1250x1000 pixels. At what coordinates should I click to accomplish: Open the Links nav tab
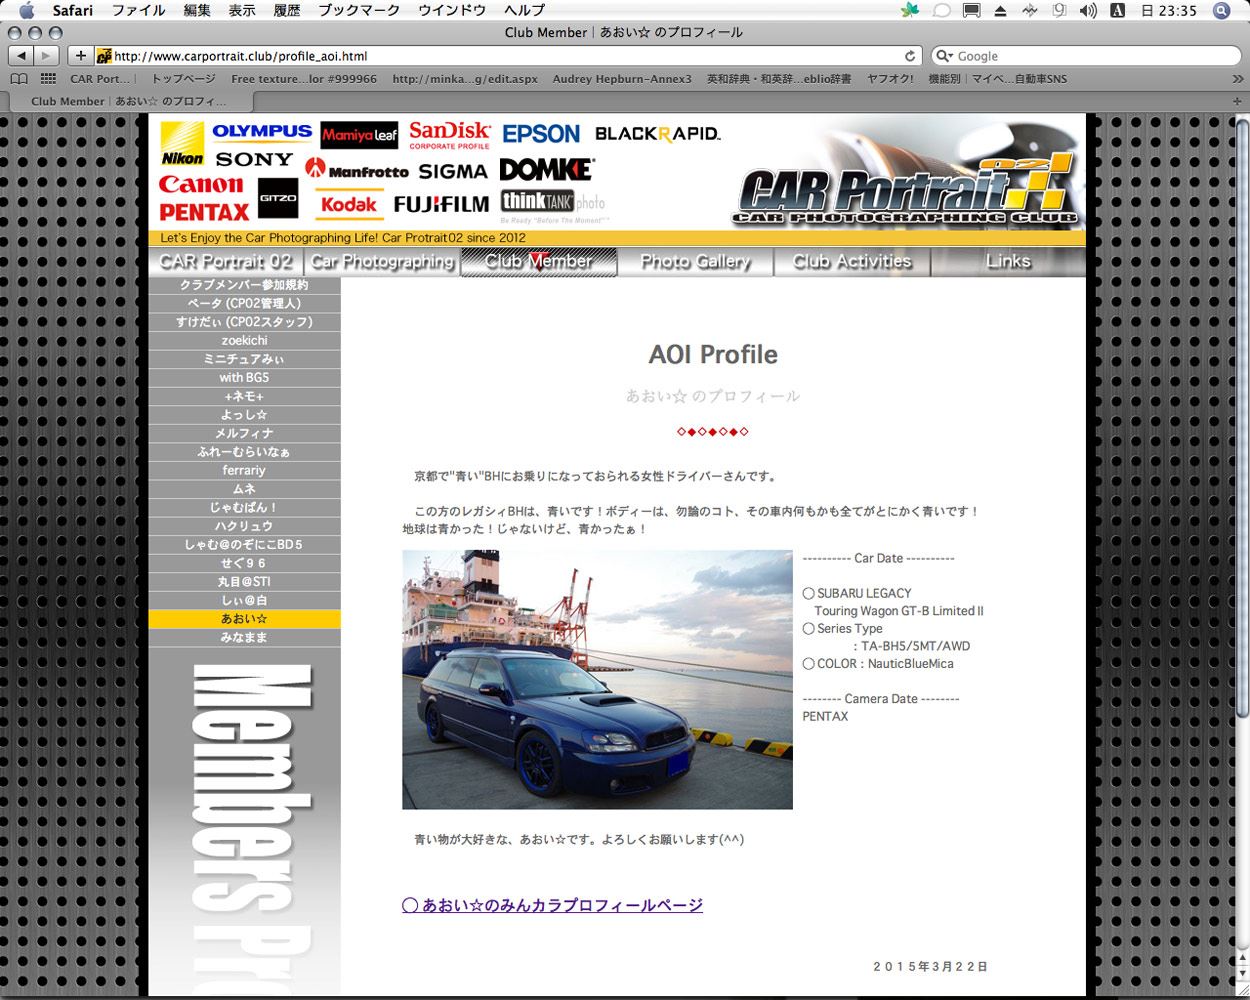pos(1008,262)
